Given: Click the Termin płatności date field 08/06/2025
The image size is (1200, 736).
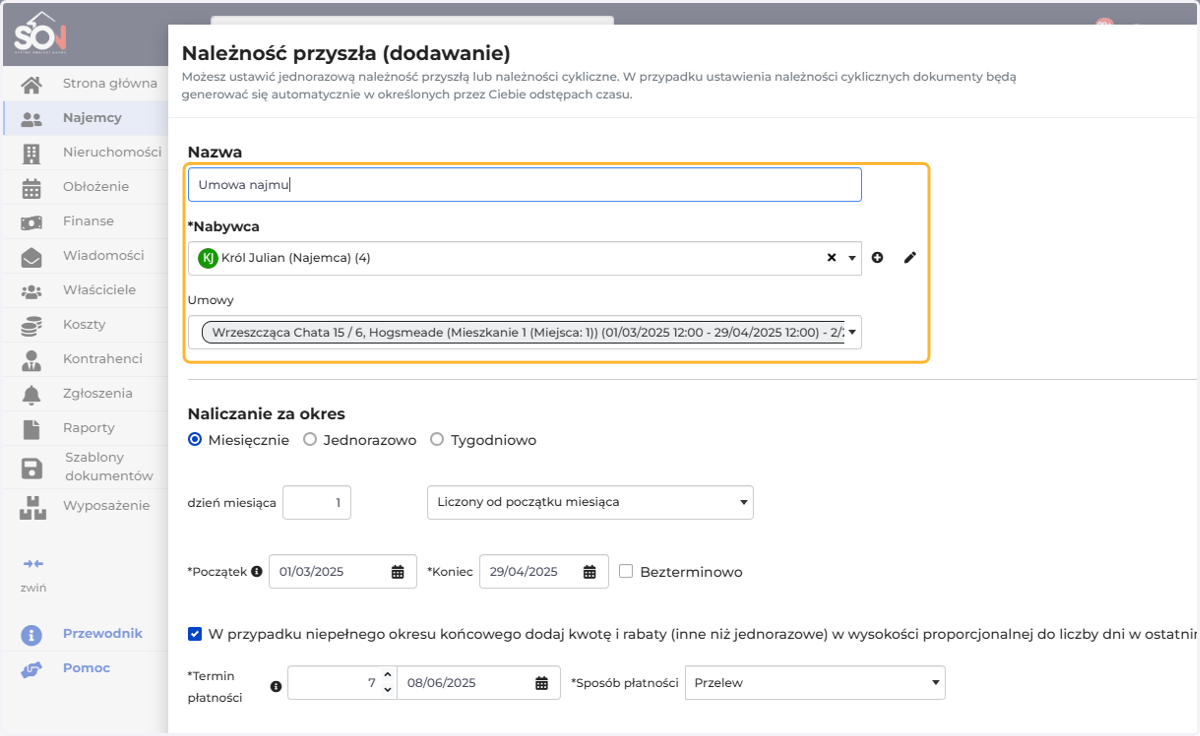Looking at the screenshot, I should (x=479, y=683).
